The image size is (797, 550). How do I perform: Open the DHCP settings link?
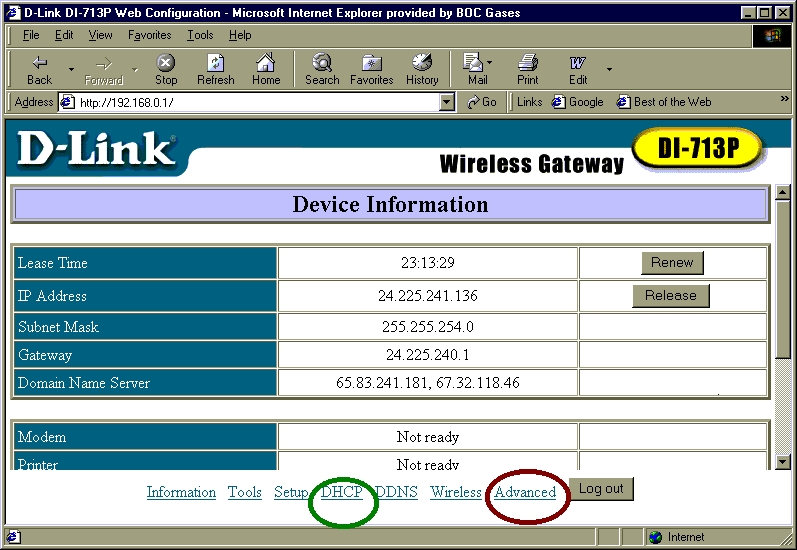pos(341,492)
